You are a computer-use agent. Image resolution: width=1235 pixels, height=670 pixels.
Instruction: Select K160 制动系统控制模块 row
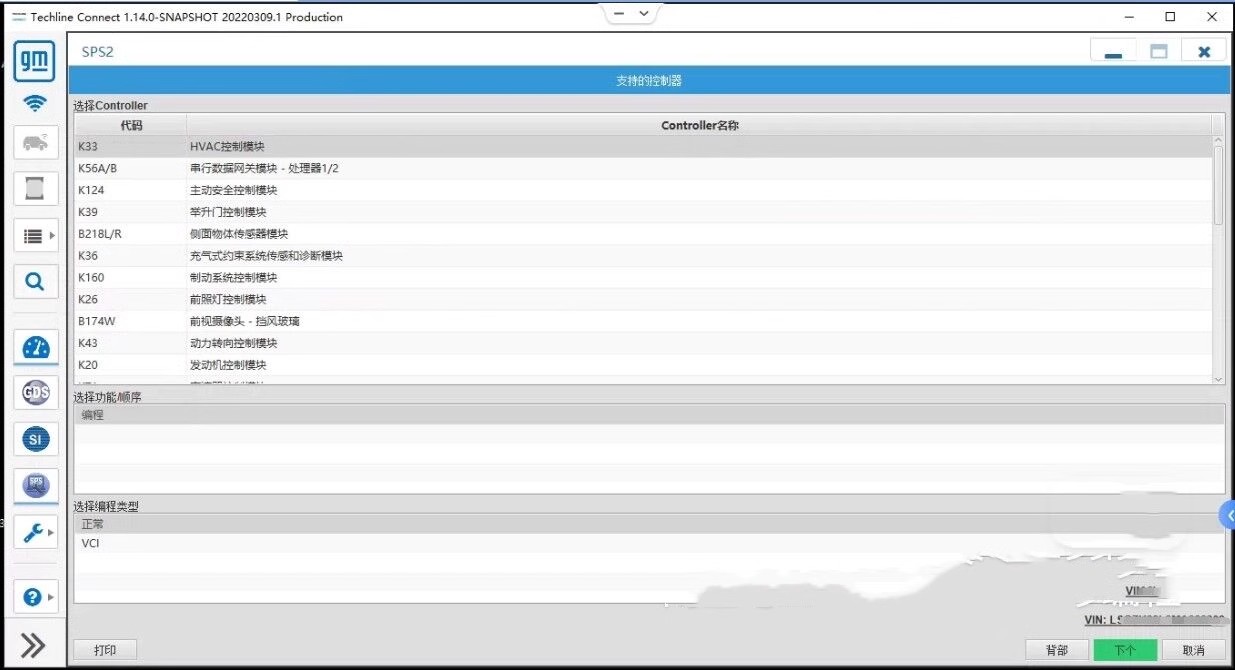[x=643, y=277]
